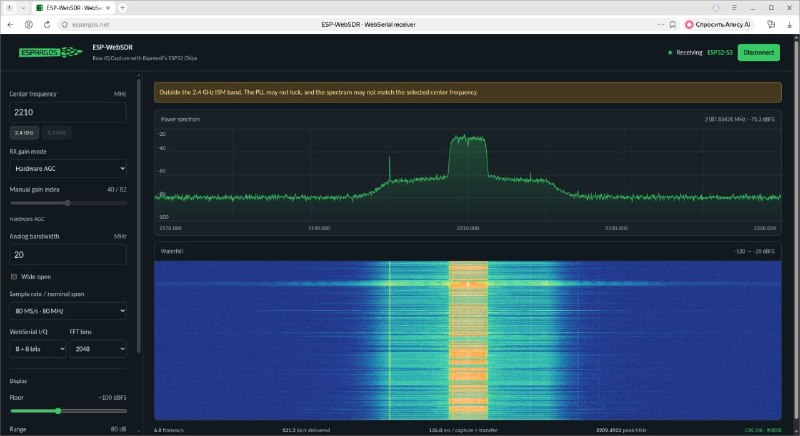Click the tab counter badge showing 1
This screenshot has height=436, width=800.
[x=9, y=8]
